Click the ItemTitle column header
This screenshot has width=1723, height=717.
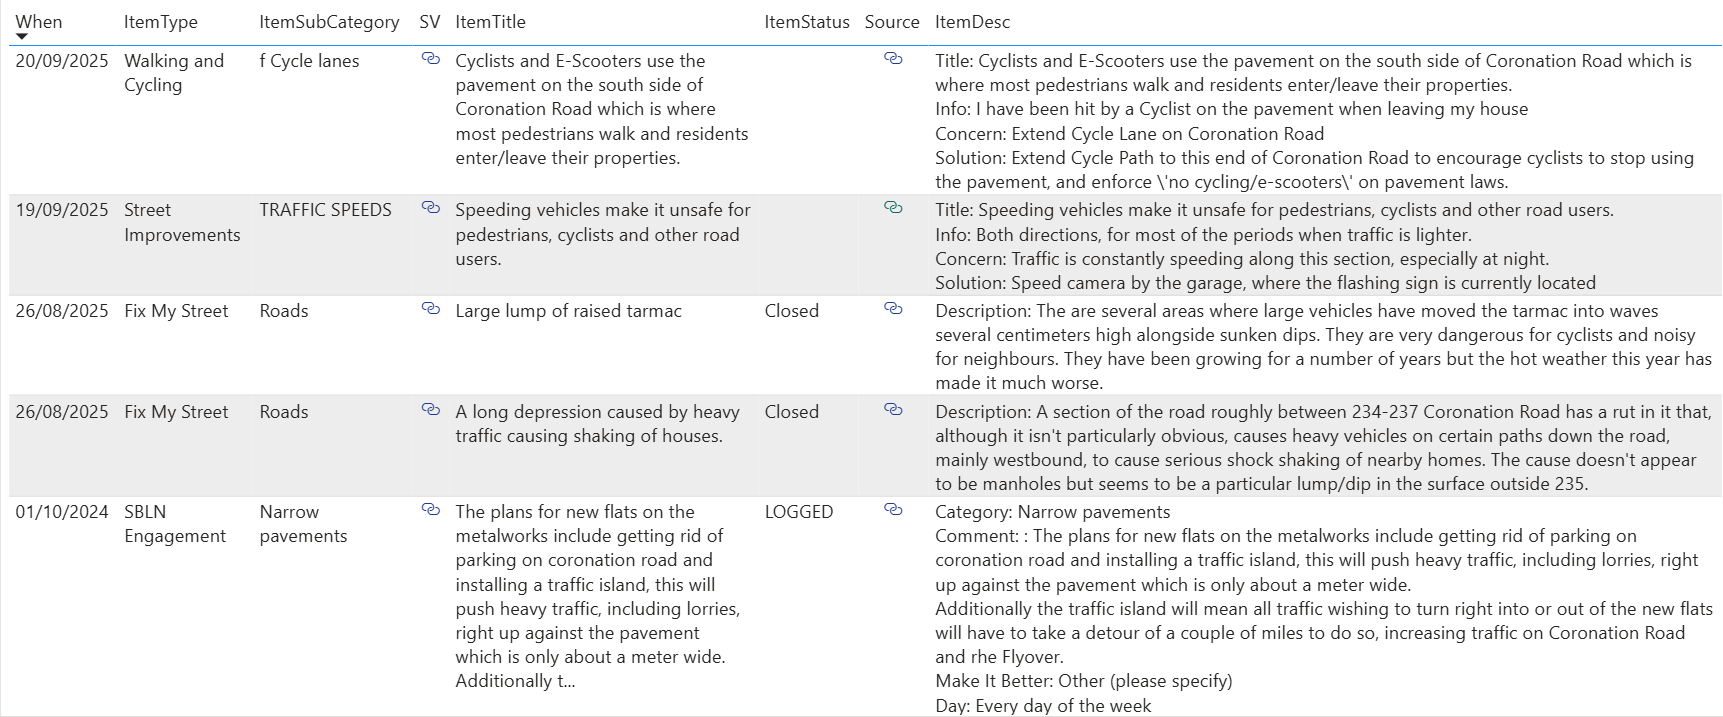pos(490,22)
